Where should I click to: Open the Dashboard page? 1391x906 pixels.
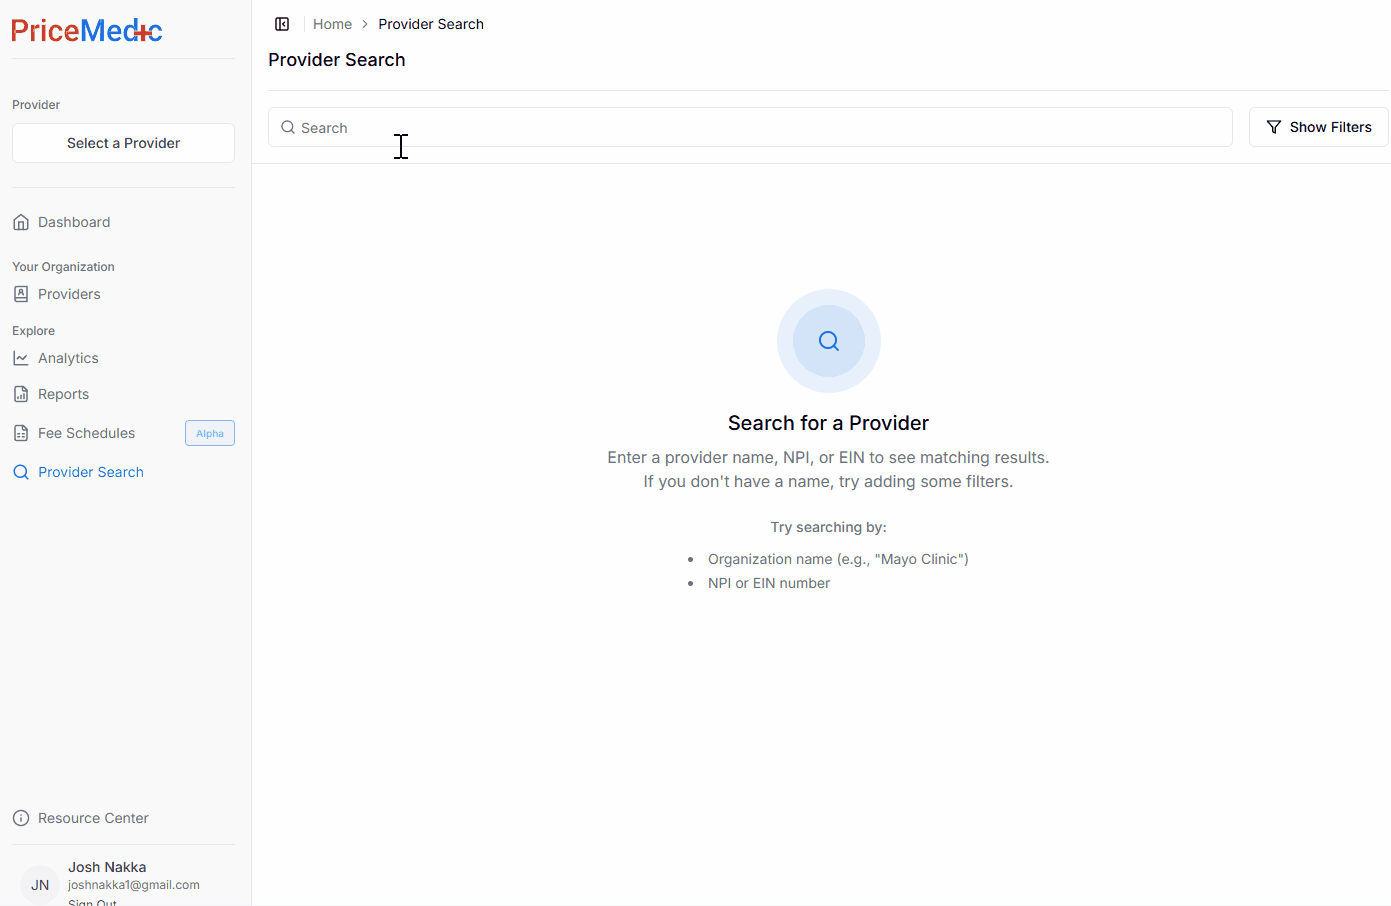[74, 222]
